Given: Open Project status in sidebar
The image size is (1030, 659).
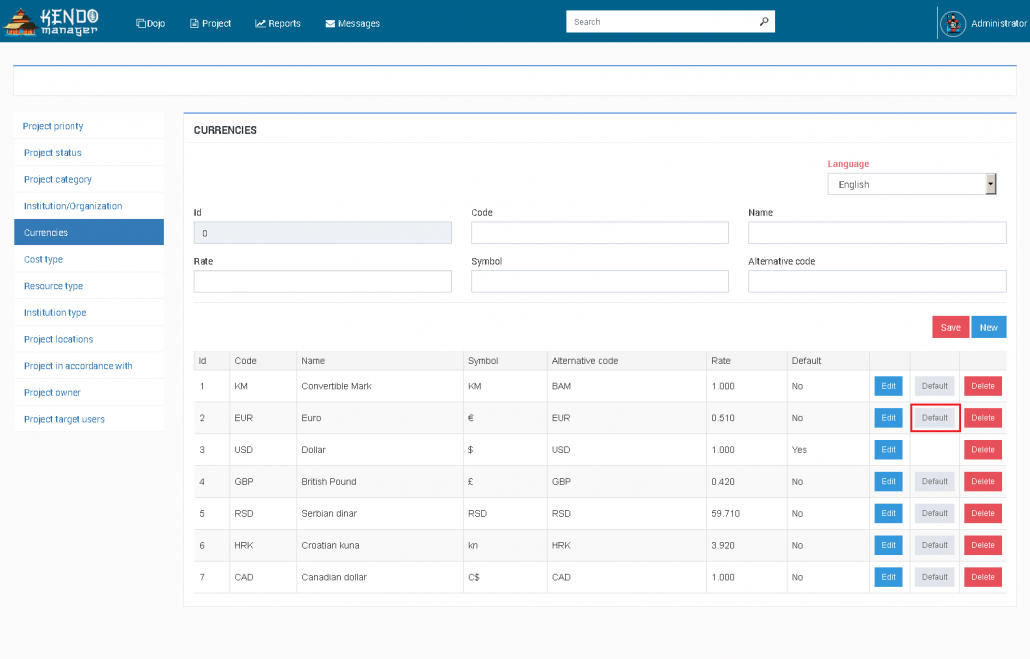Looking at the screenshot, I should tap(89, 152).
